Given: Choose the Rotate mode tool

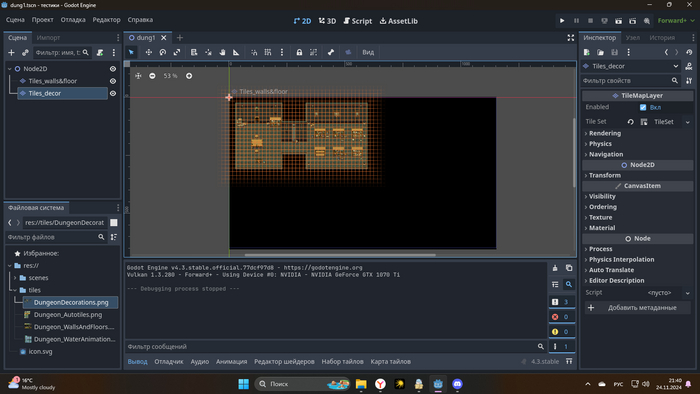Looking at the screenshot, I should [163, 52].
